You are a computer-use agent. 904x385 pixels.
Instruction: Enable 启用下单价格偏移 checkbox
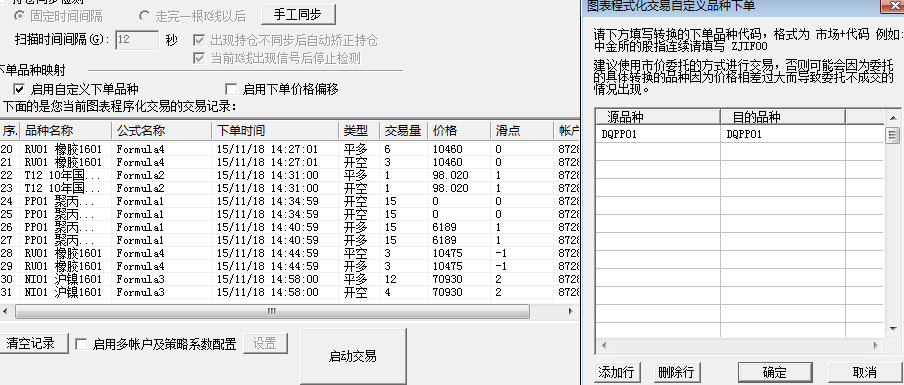coord(231,89)
